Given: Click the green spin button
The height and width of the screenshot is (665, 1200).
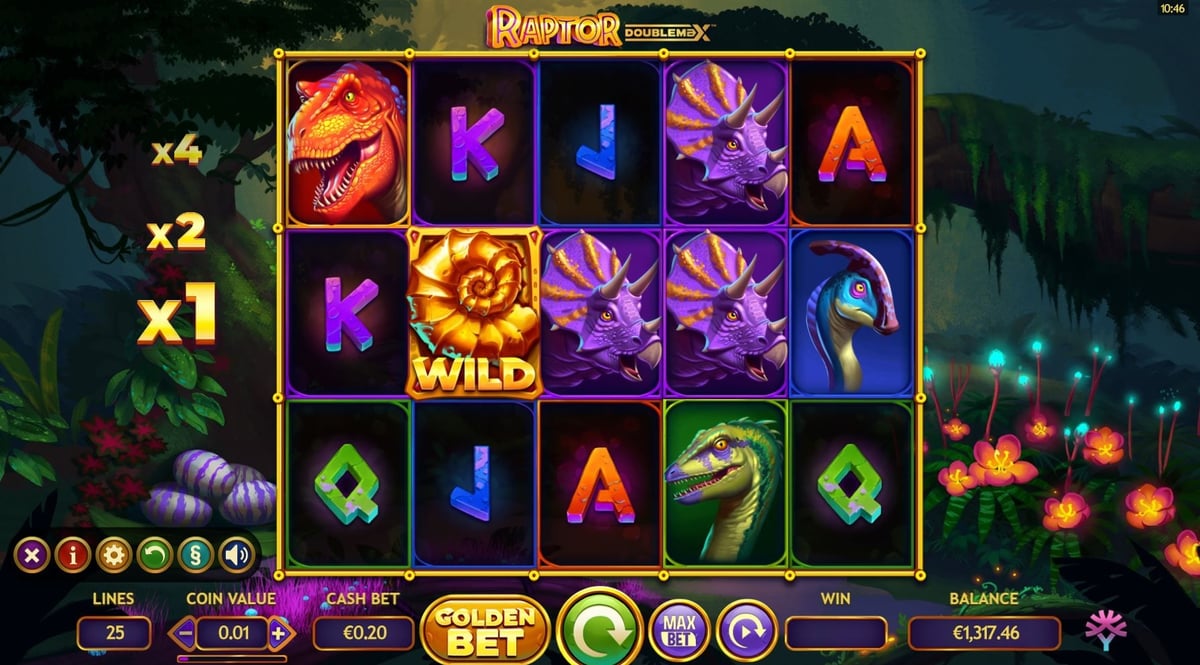Looking at the screenshot, I should pos(600,630).
